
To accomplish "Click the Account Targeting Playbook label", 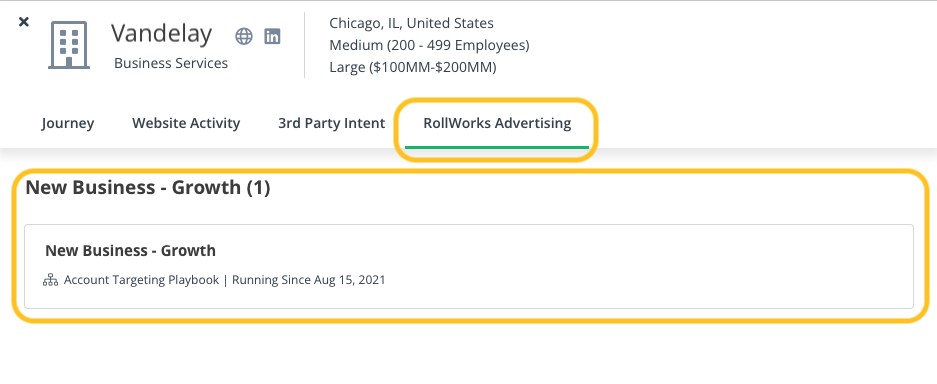I will [x=142, y=279].
